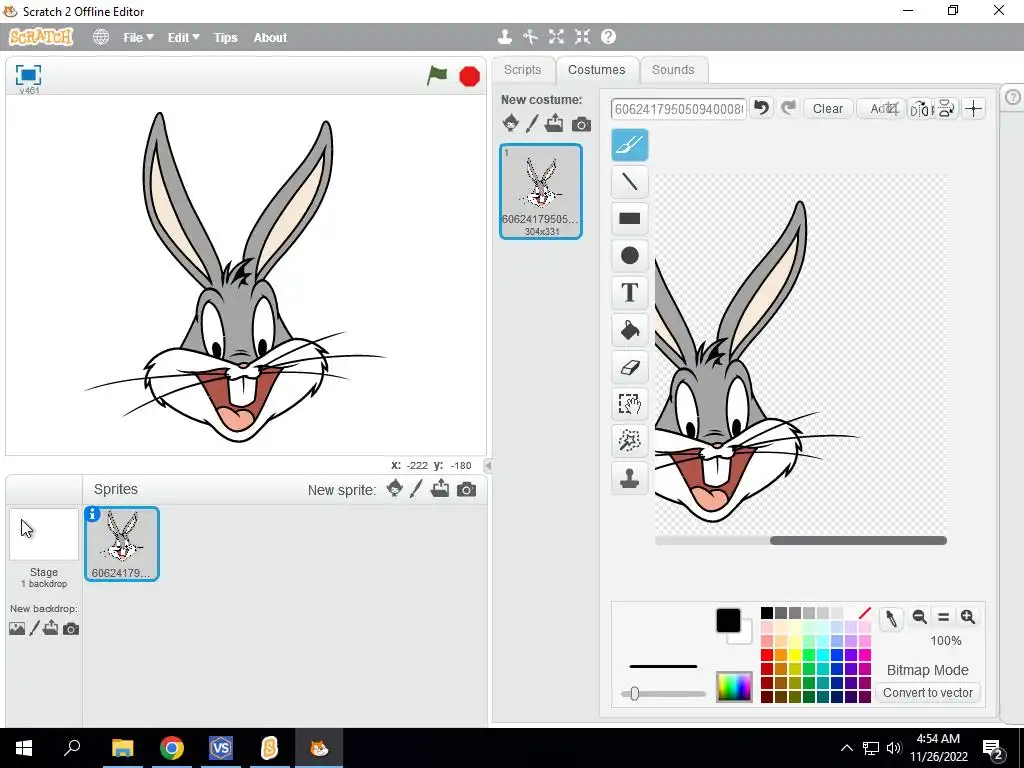Image resolution: width=1024 pixels, height=768 pixels.
Task: Choose the Select marquee tool
Action: 630,404
